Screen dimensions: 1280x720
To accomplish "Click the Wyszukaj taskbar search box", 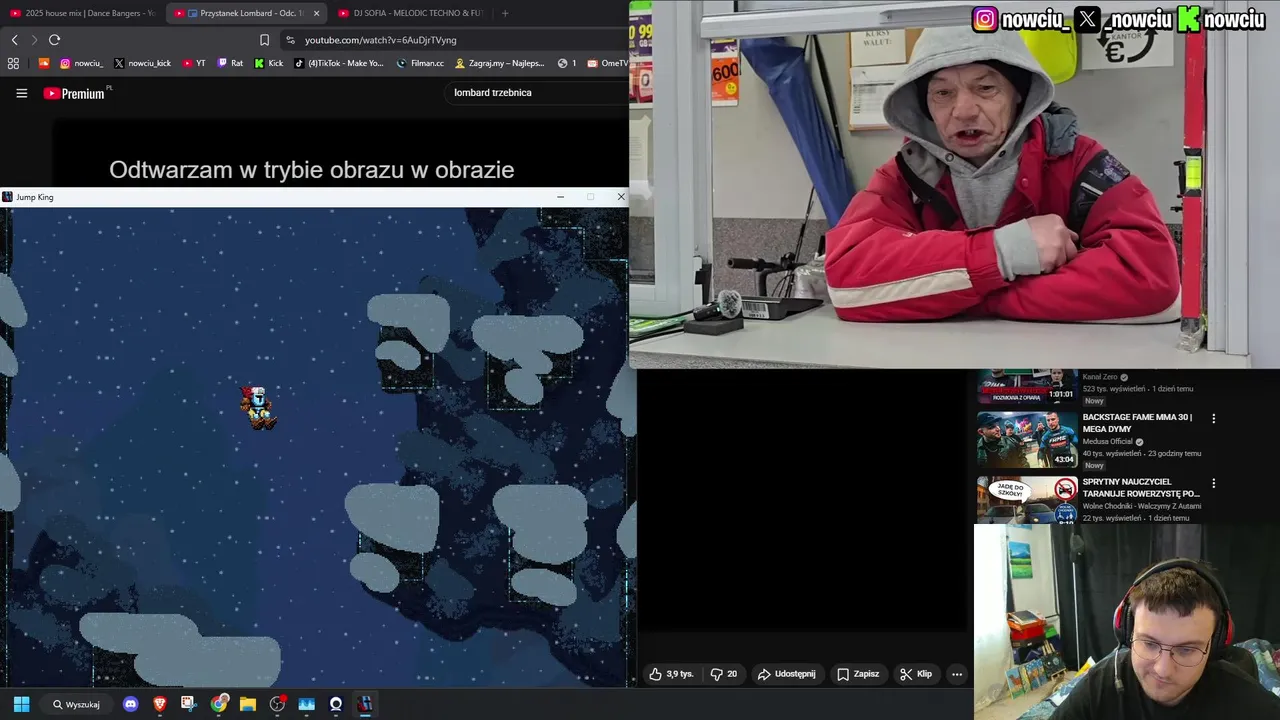I will 77,704.
